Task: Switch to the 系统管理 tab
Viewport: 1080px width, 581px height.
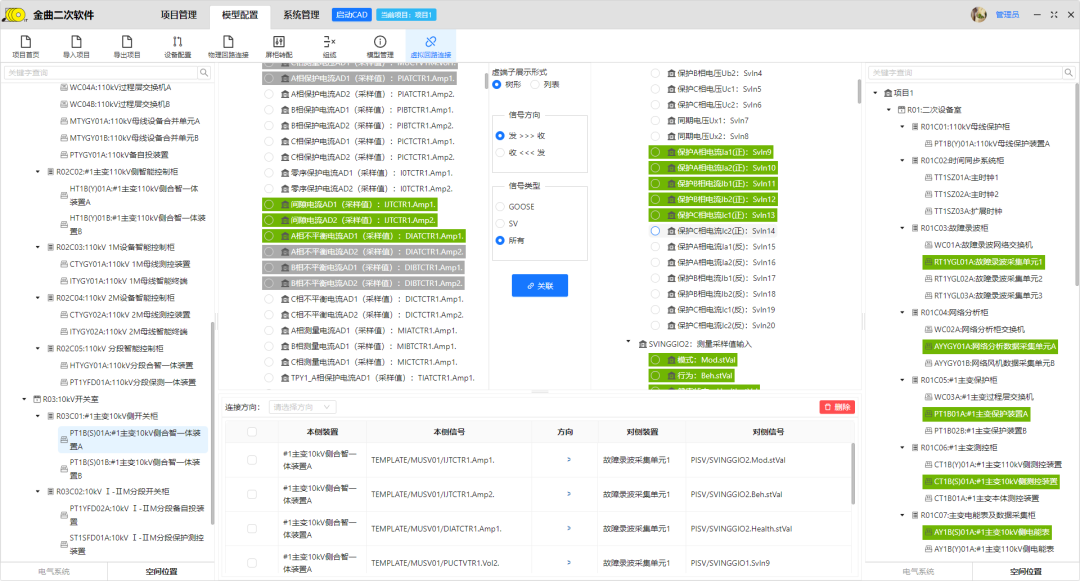Action: point(301,15)
